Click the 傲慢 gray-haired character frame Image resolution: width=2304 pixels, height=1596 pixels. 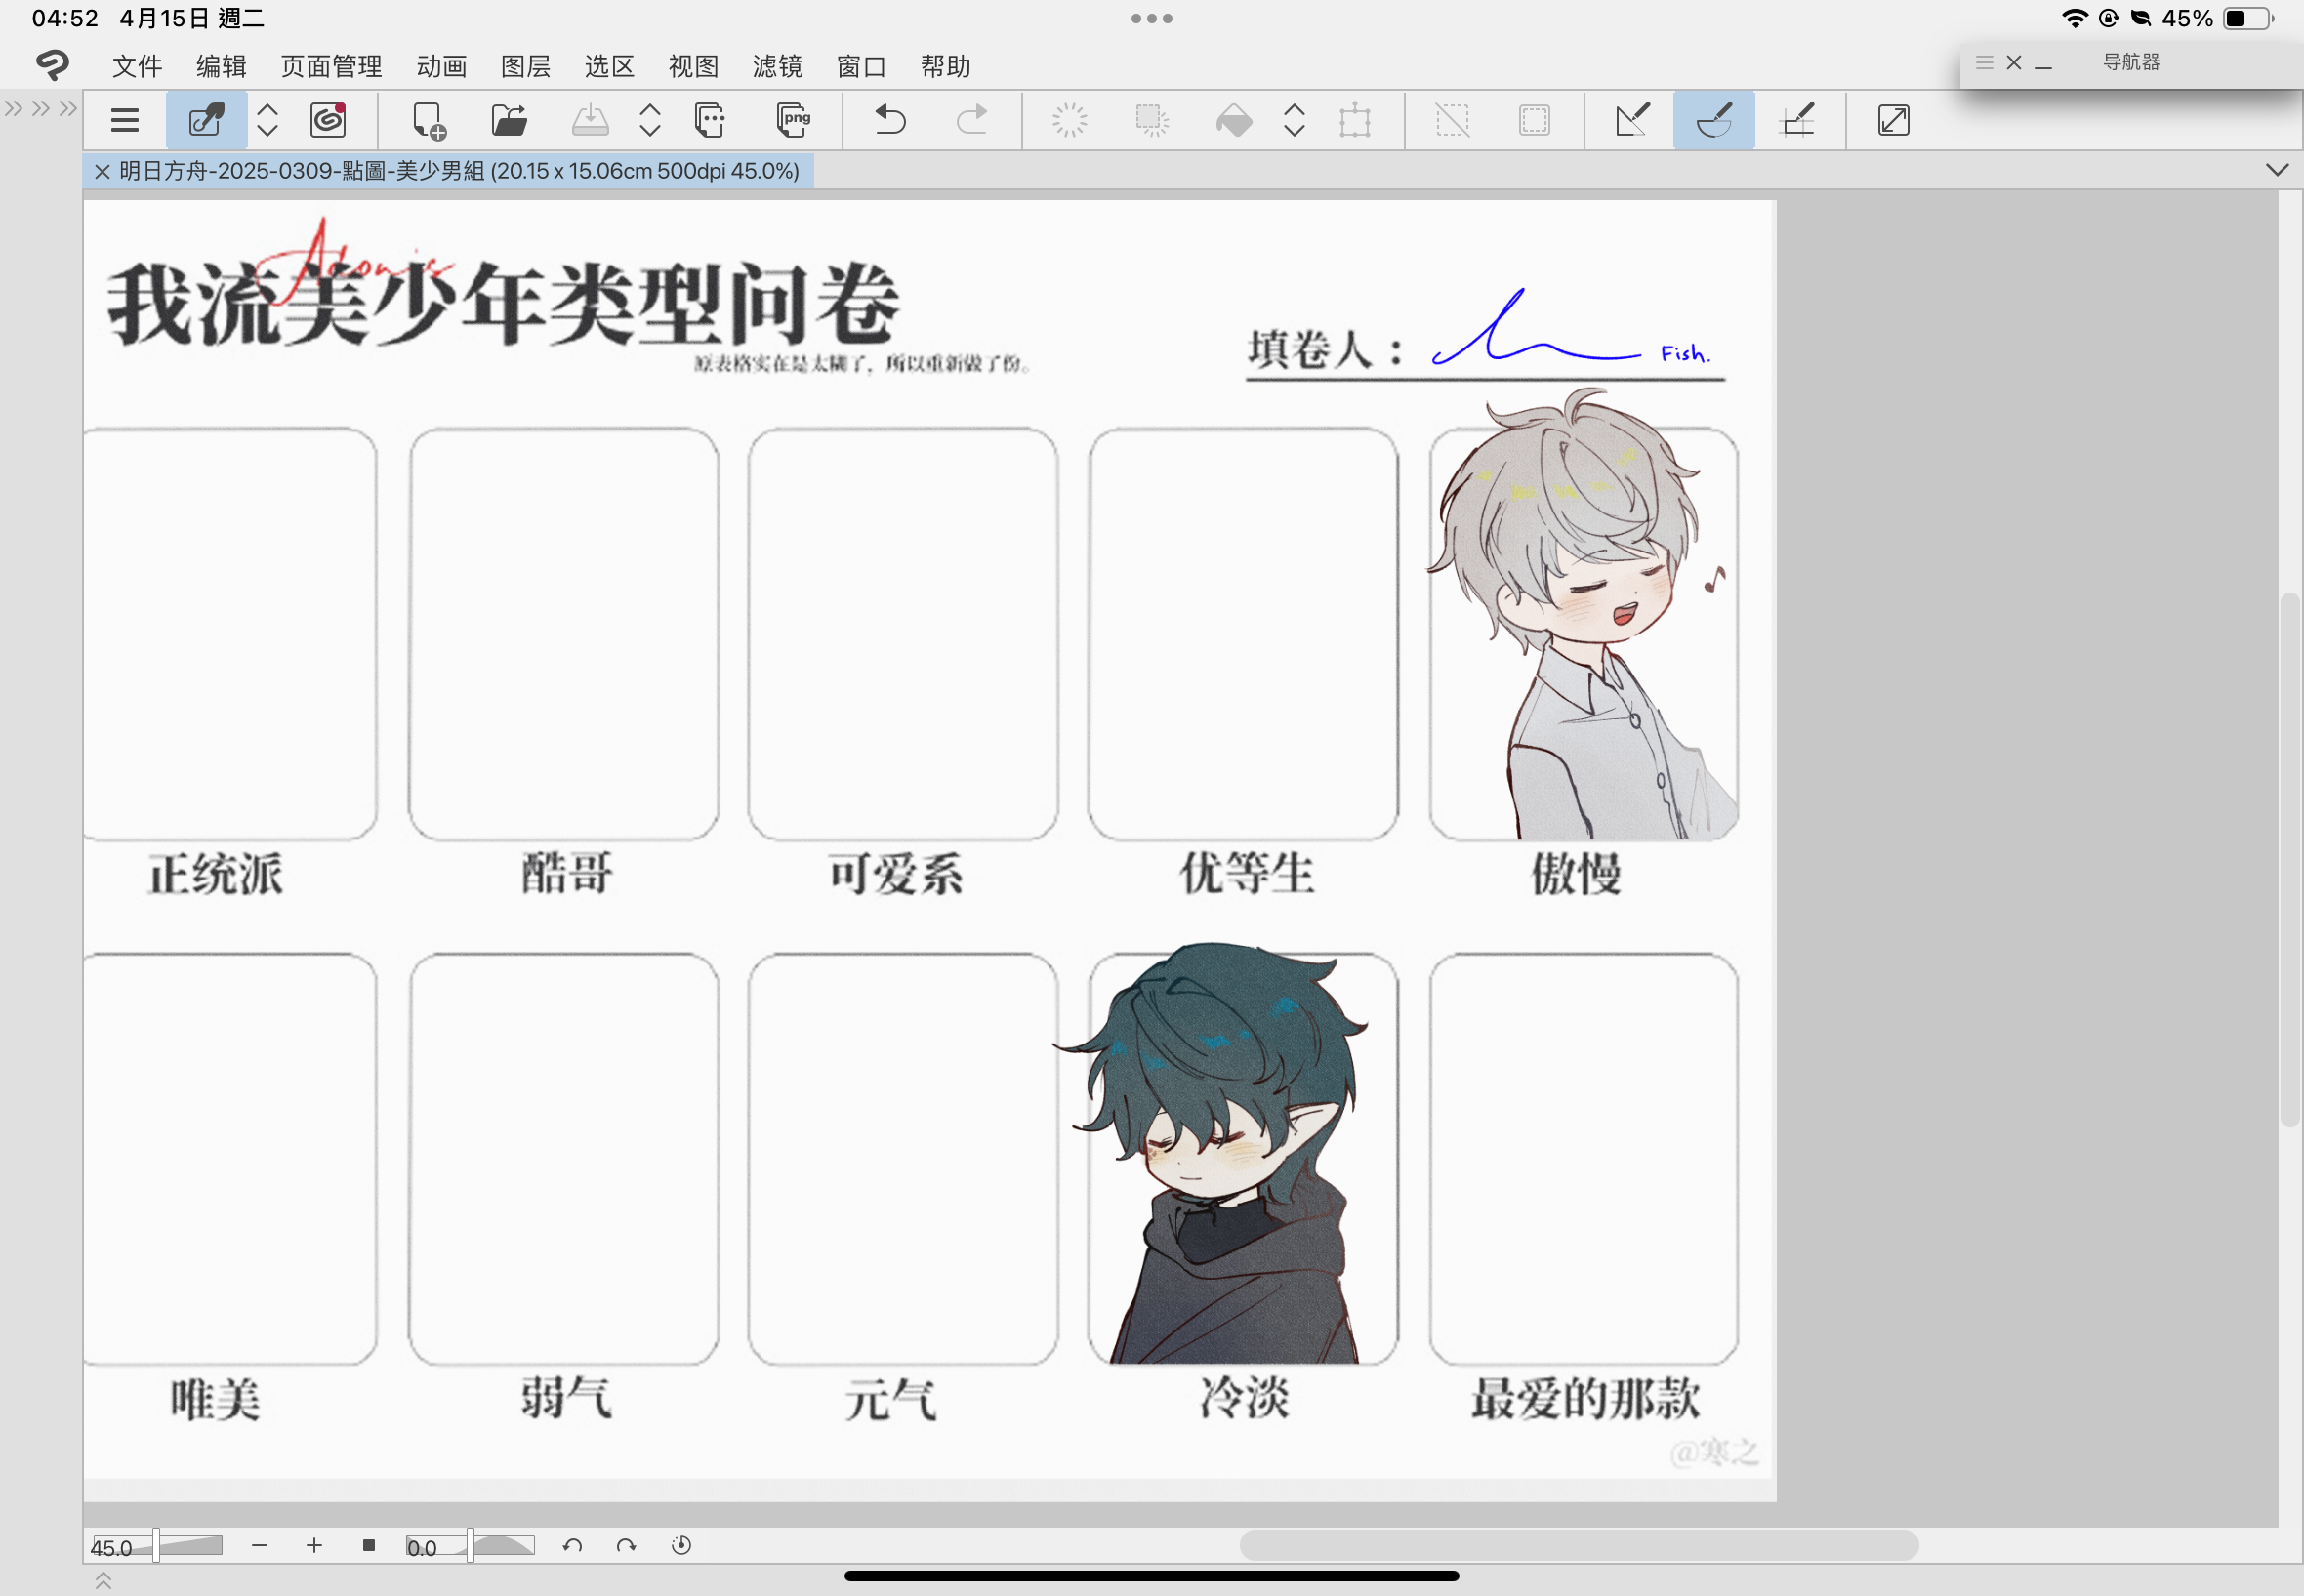point(1583,634)
